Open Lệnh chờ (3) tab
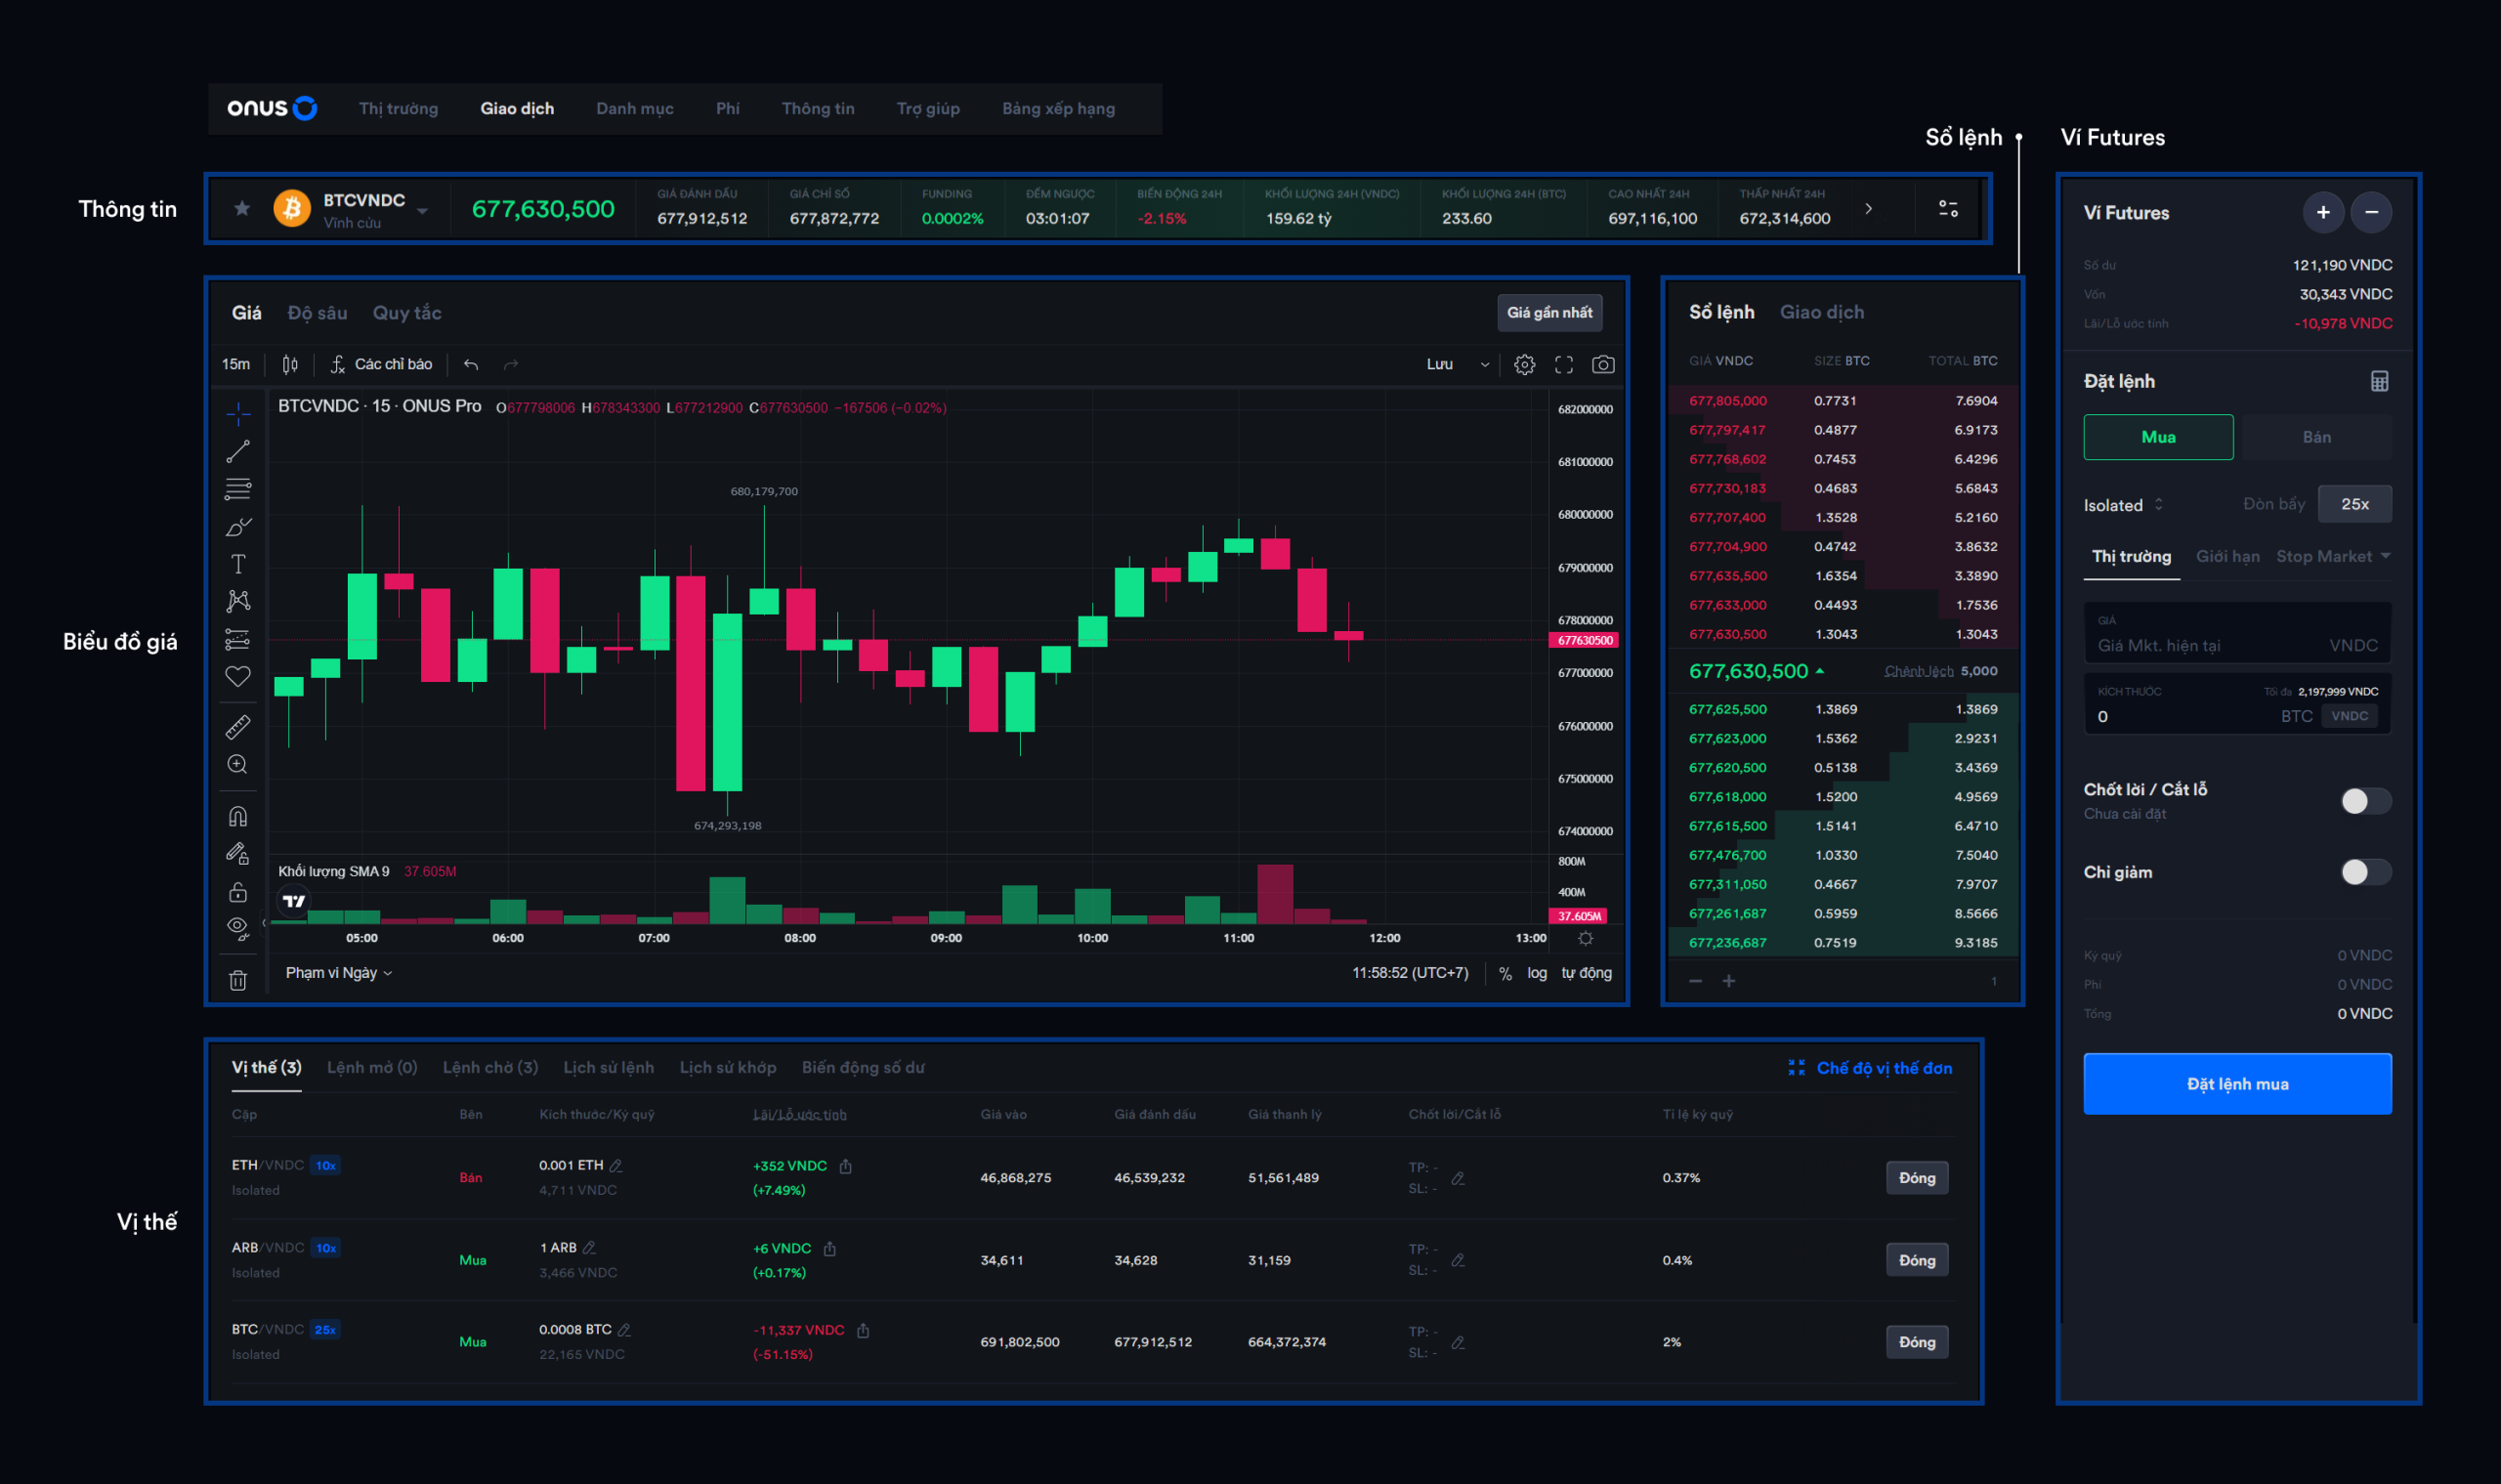The width and height of the screenshot is (2501, 1484). (490, 1068)
